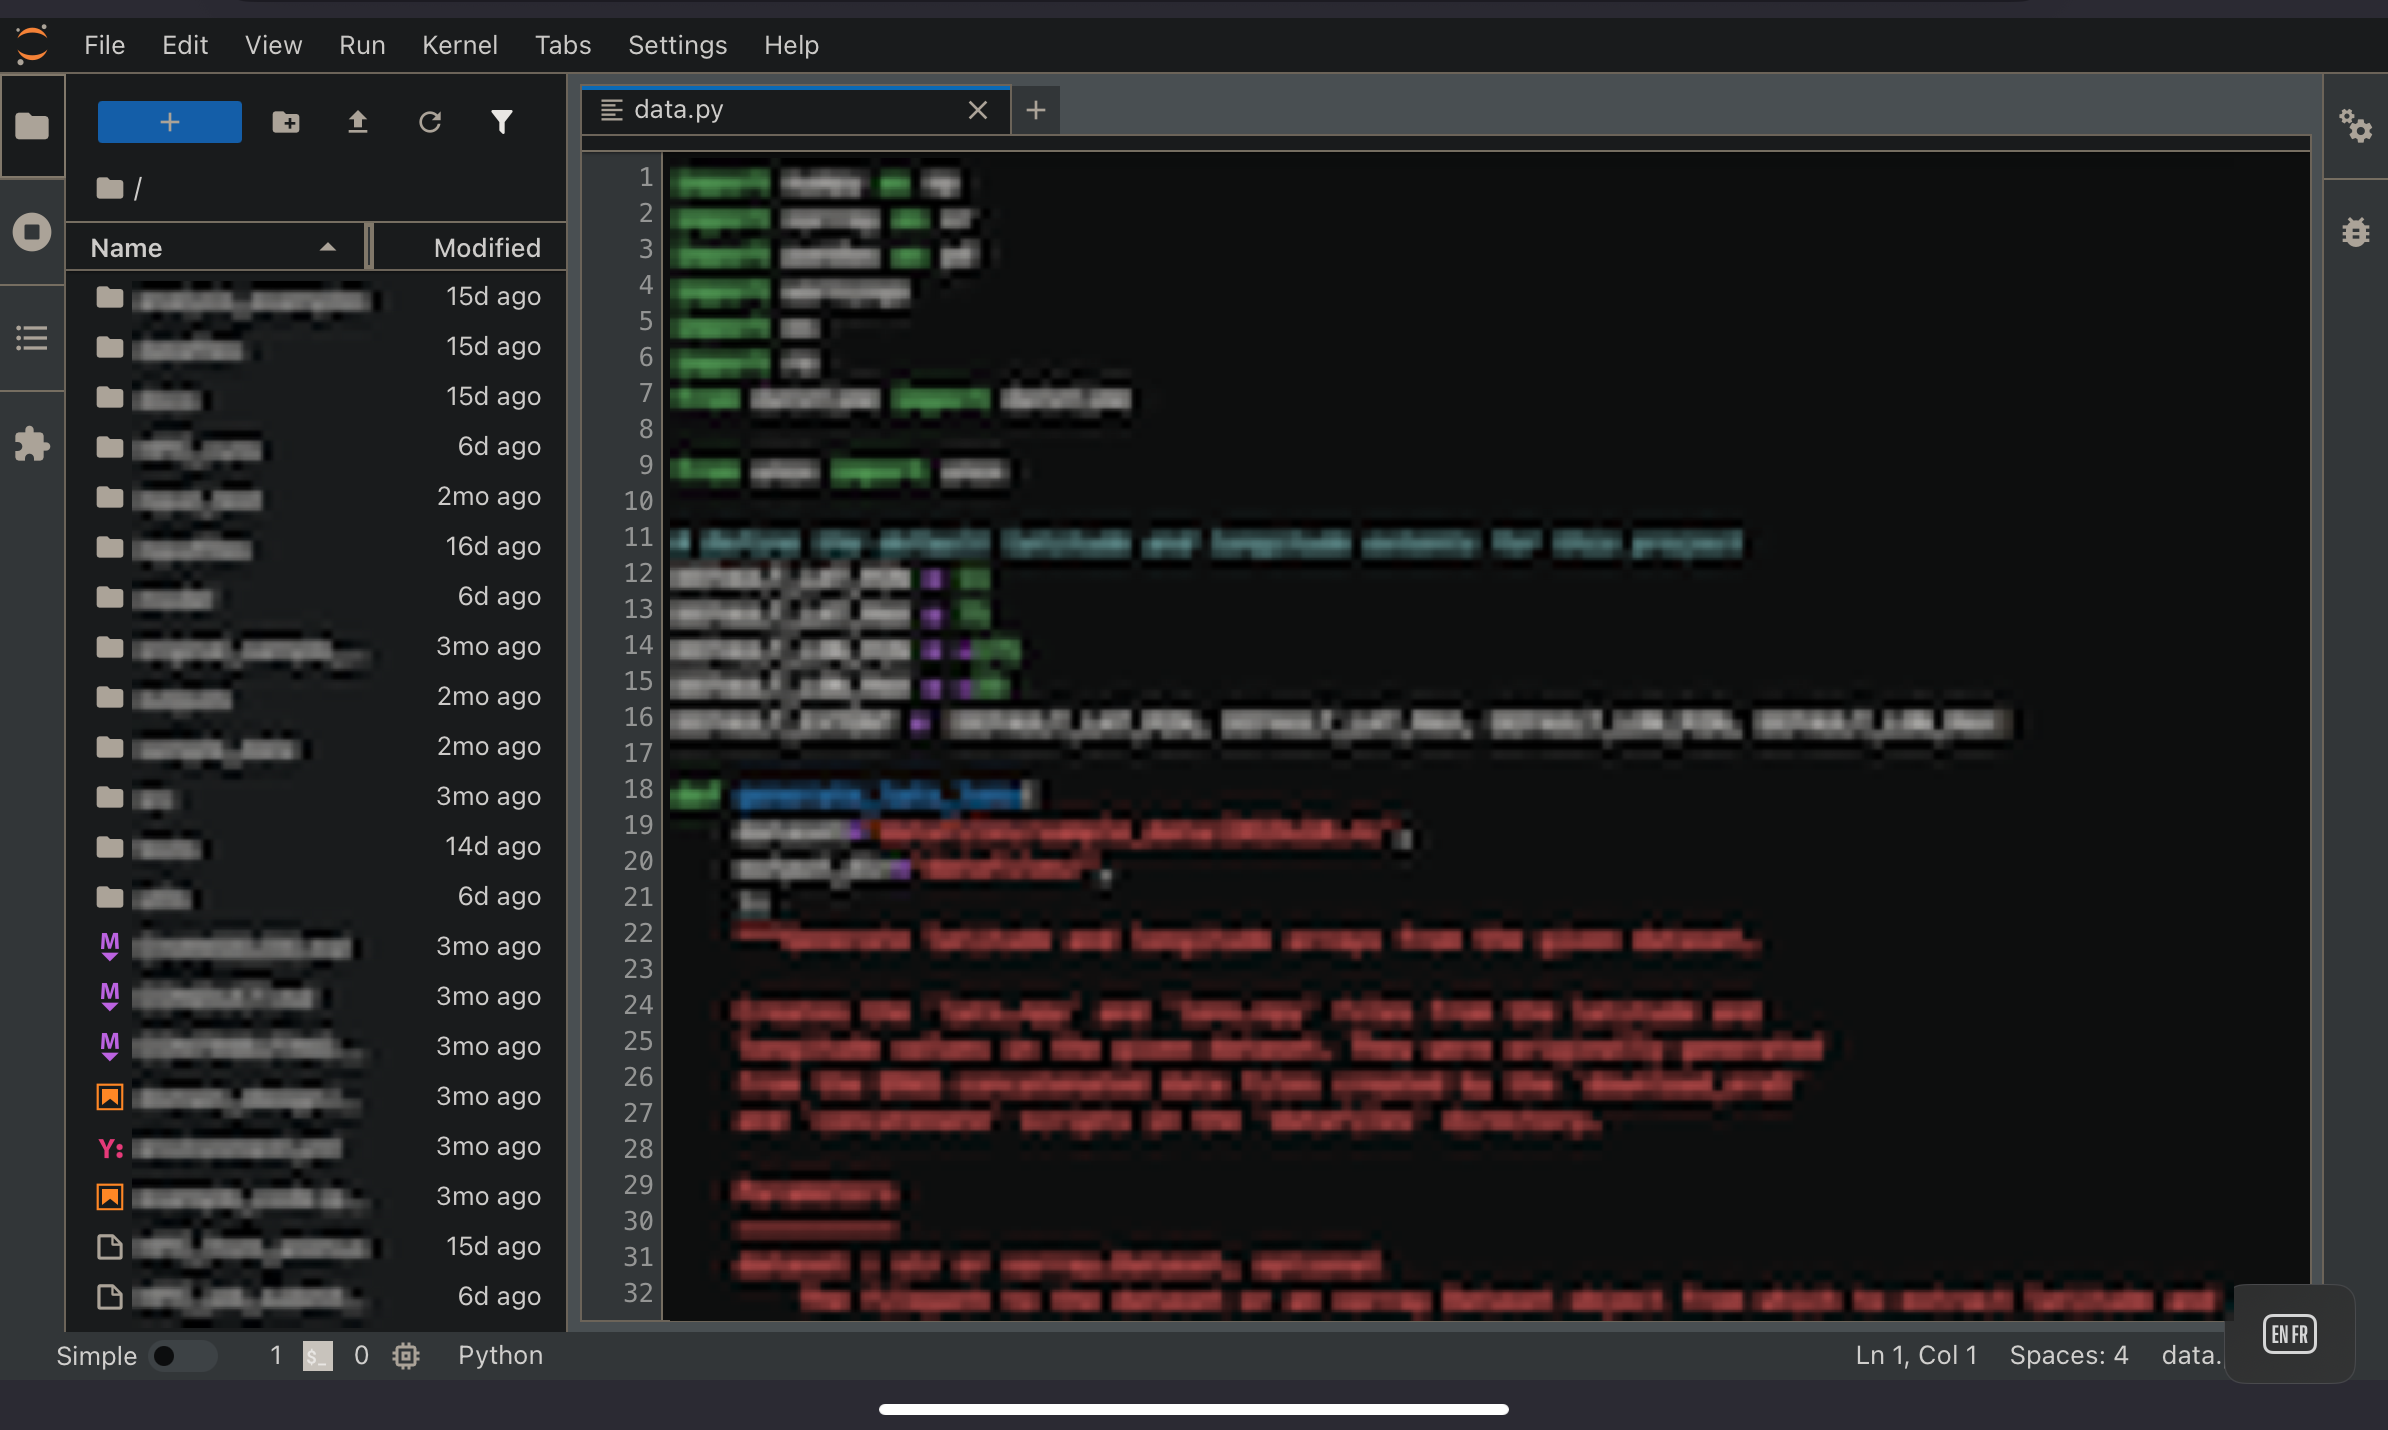Click the JupyterLab logo icon
2388x1430 pixels.
32,44
